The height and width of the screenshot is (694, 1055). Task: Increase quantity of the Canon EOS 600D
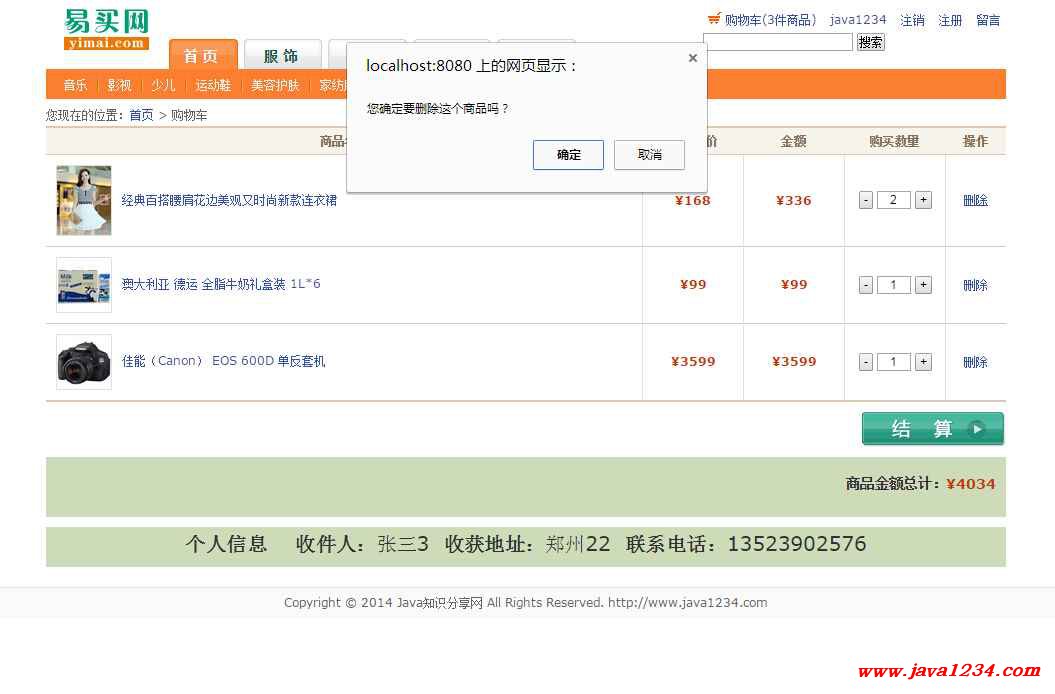(923, 362)
